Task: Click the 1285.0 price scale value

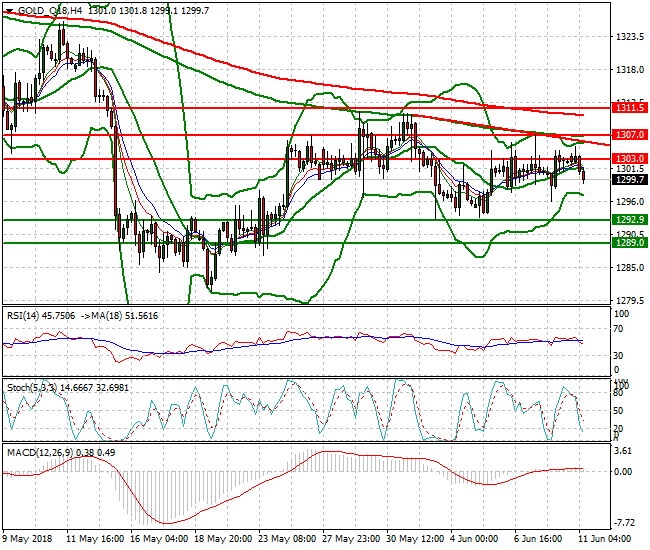Action: coord(630,268)
